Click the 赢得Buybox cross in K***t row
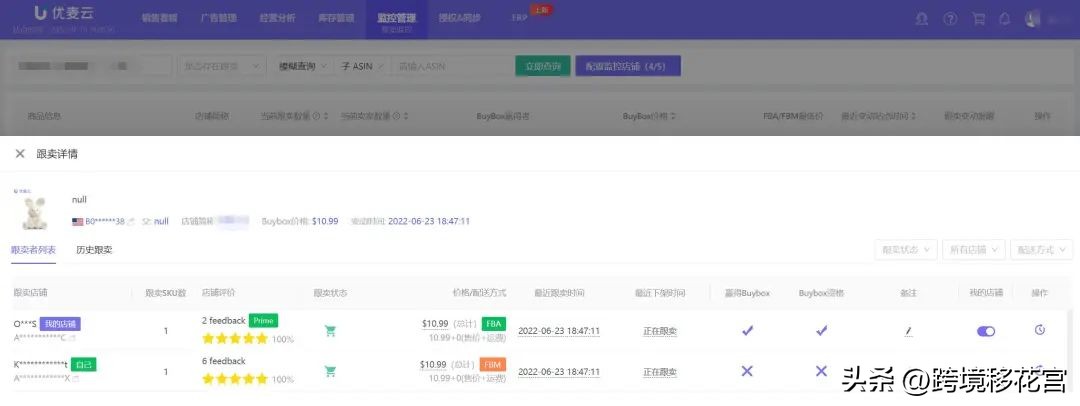This screenshot has width=1080, height=406. click(747, 372)
